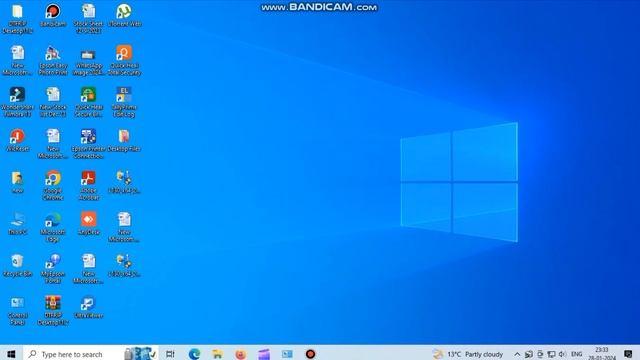Open the Adobe Acrobat desktop shortcut
This screenshot has width=640, height=360.
click(x=89, y=185)
